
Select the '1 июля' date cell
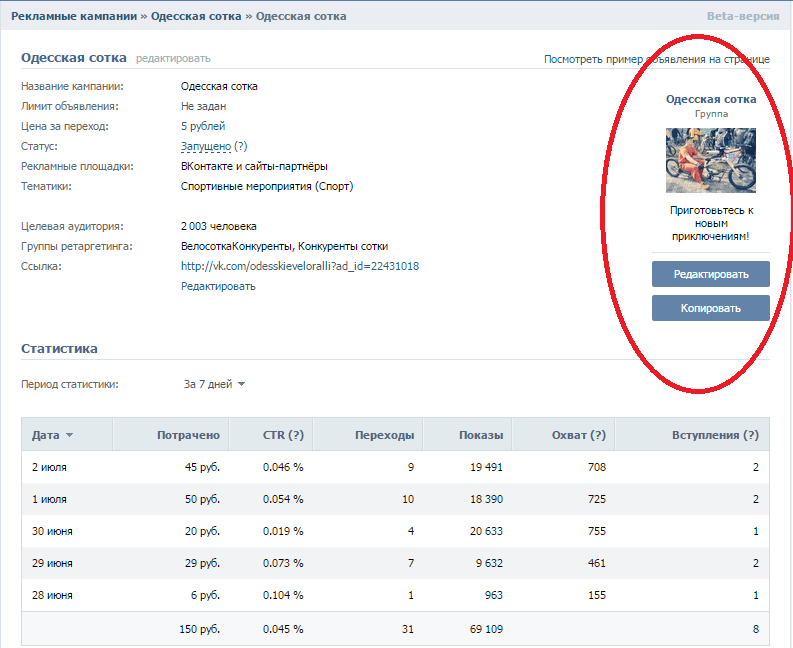(x=49, y=499)
